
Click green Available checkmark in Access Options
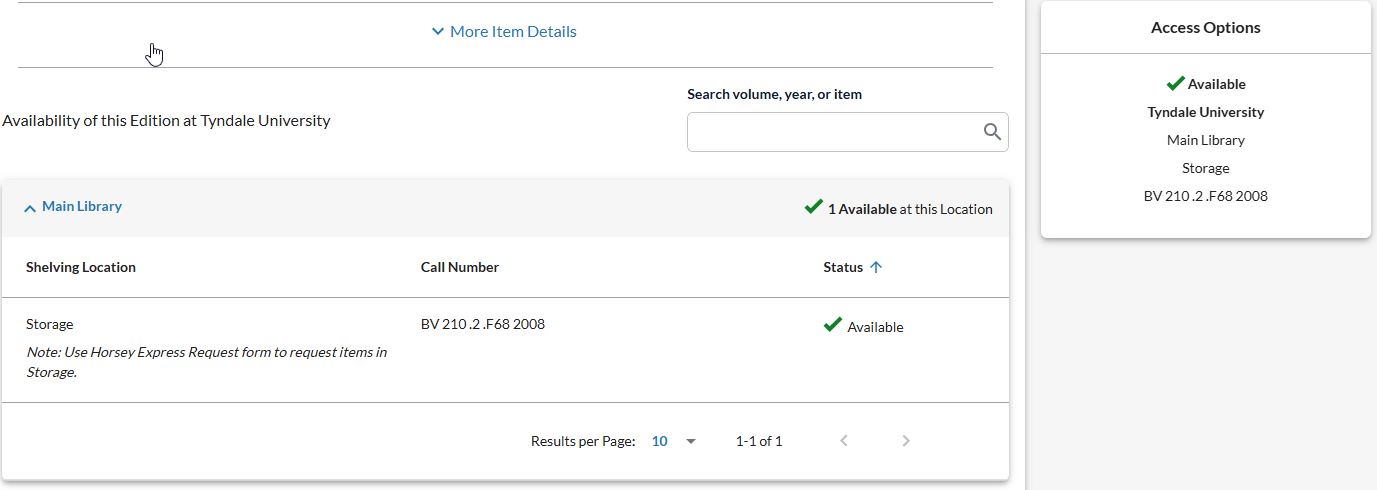[1175, 83]
